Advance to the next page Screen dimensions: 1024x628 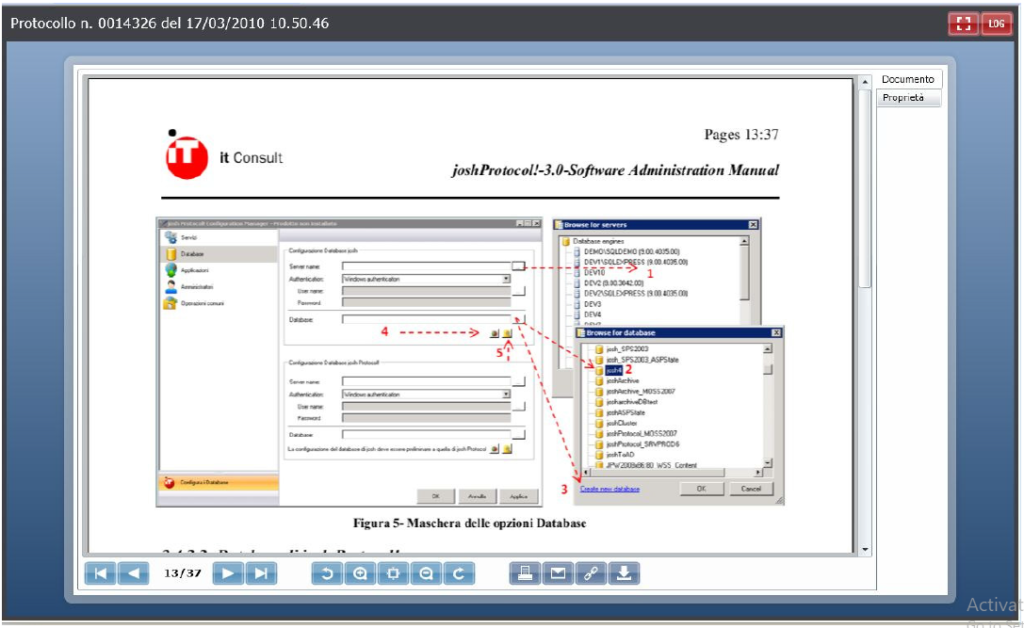tap(228, 574)
